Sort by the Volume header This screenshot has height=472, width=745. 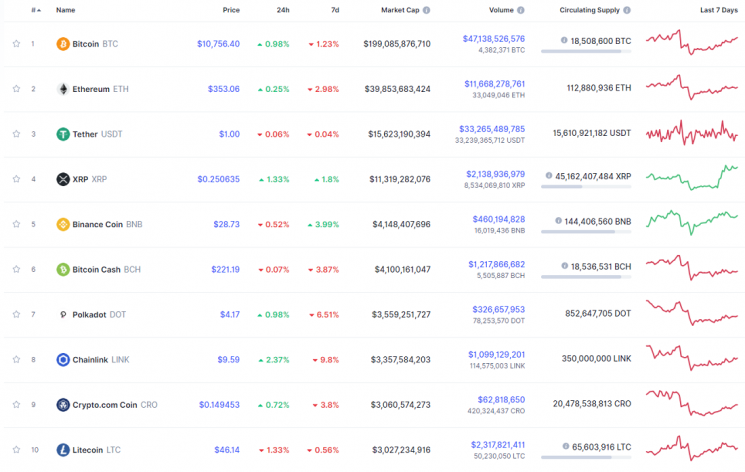[501, 10]
